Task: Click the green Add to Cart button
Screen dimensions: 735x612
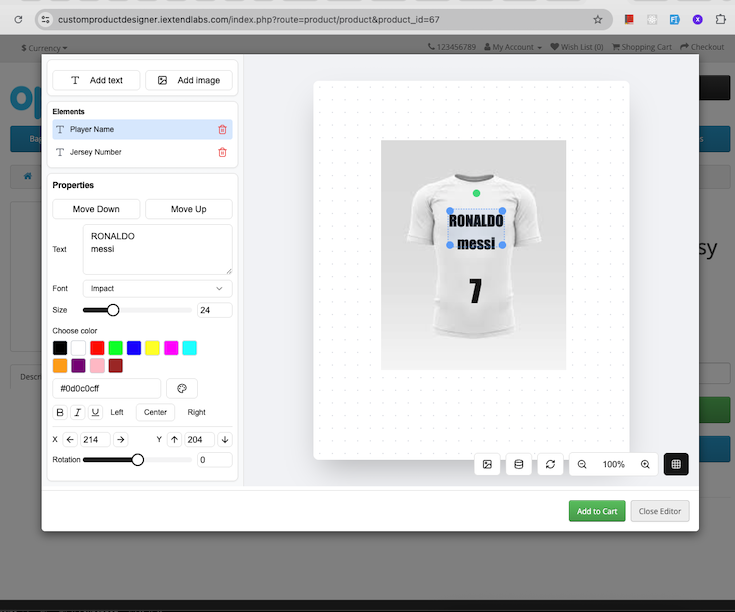Action: 596,511
